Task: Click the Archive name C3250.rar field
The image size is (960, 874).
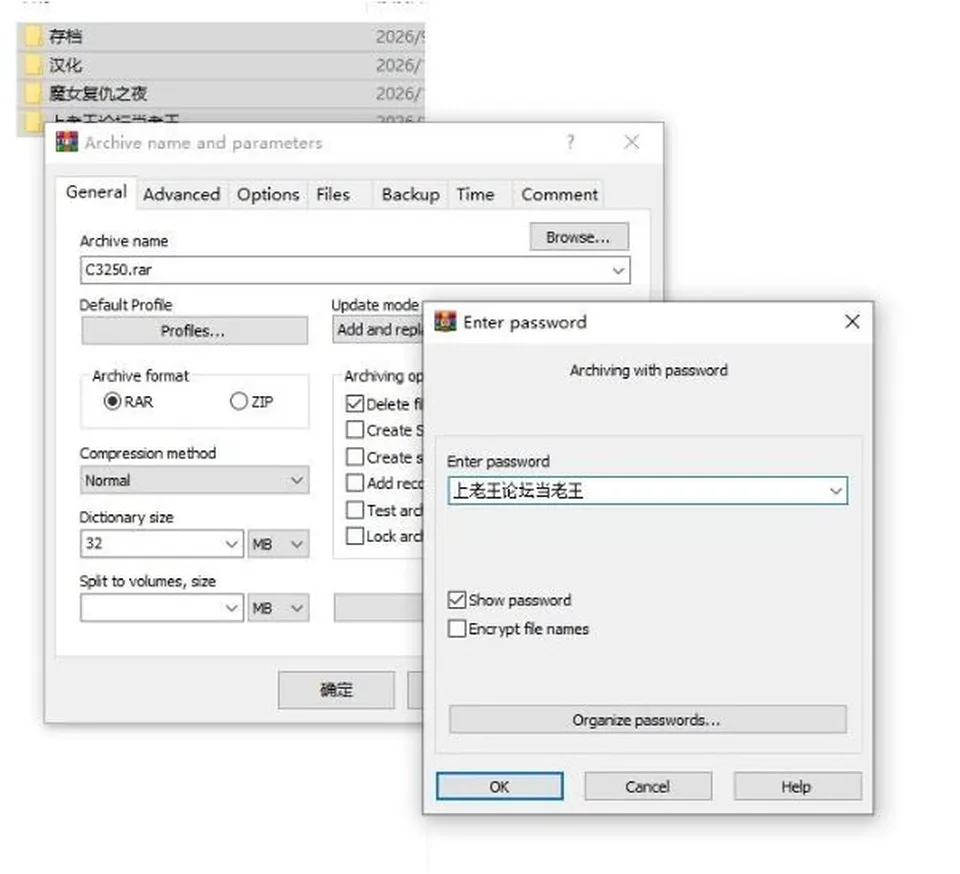Action: (355, 270)
